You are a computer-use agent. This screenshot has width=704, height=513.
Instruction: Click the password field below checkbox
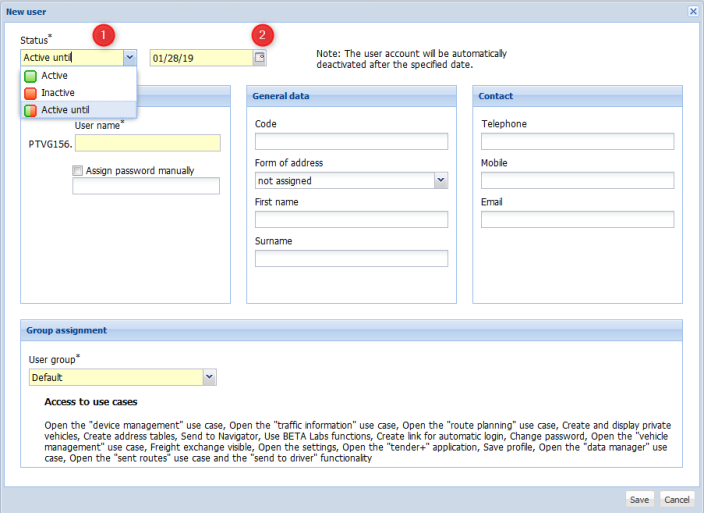(146, 186)
